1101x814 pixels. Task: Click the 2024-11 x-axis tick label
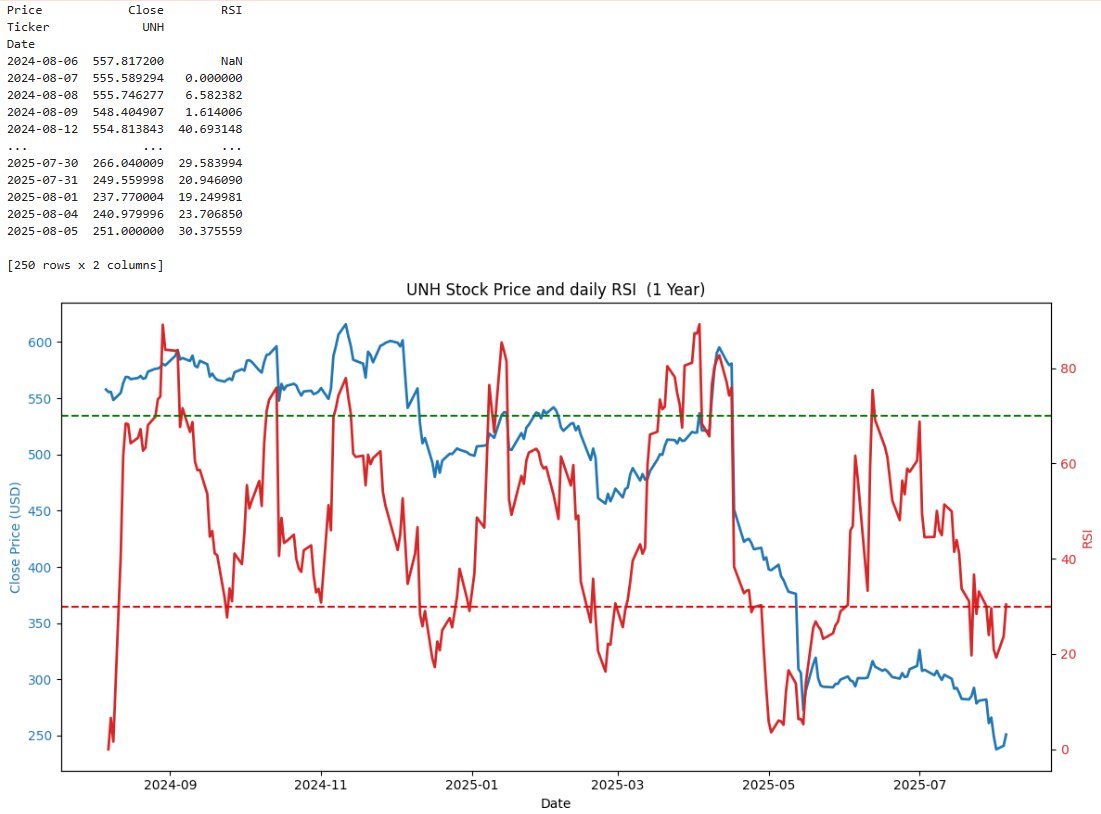tap(320, 785)
